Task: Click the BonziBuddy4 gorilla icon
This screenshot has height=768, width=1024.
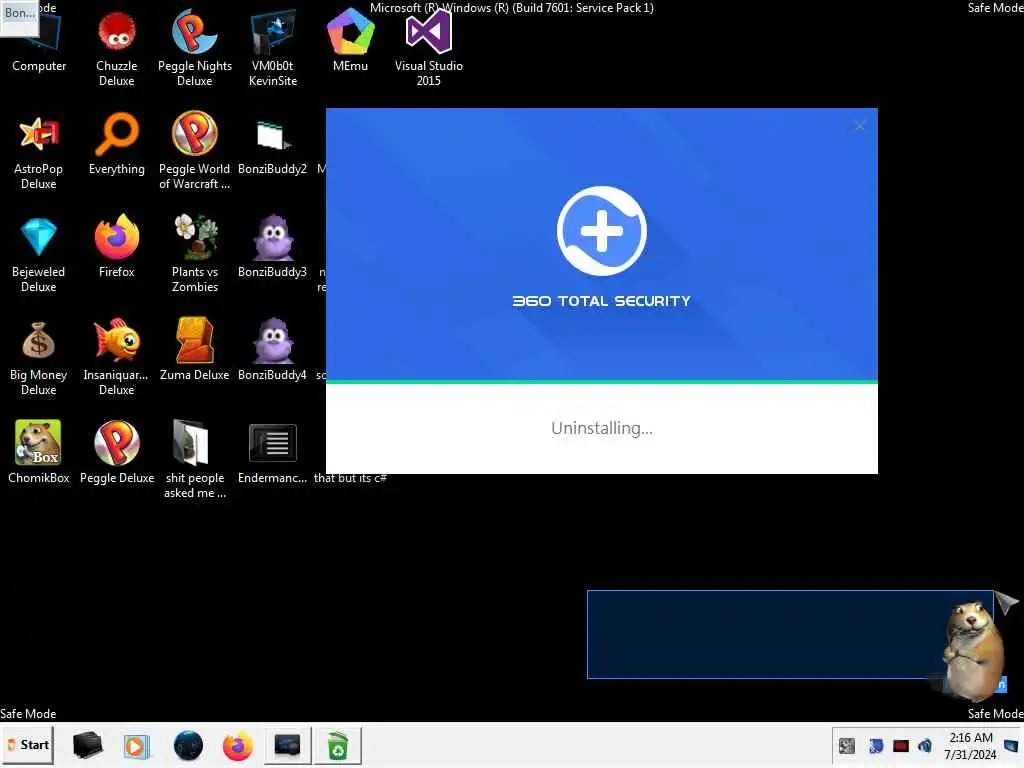Action: (272, 350)
